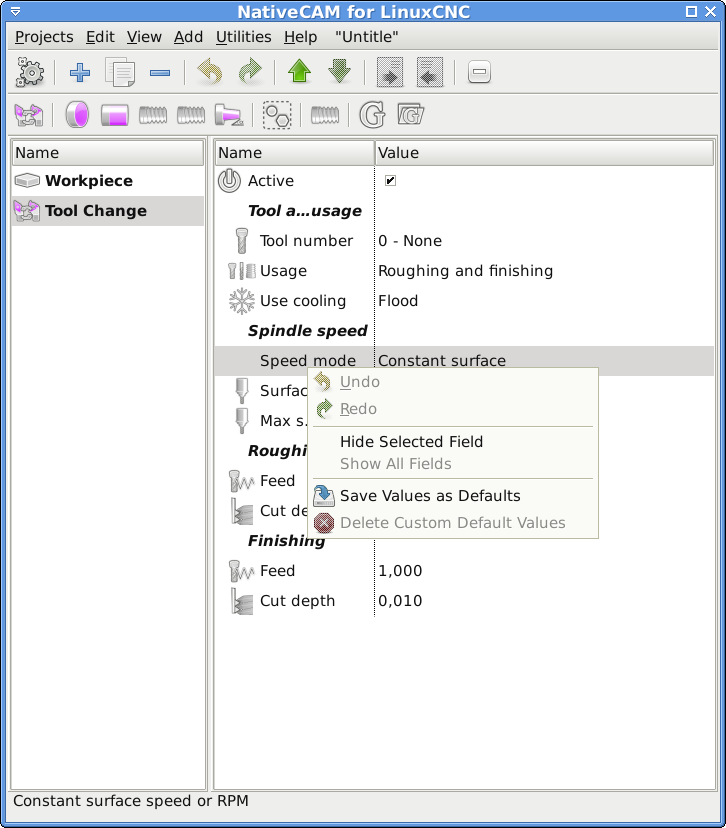This screenshot has height=828, width=726.
Task: Open the Help menu
Action: [300, 37]
